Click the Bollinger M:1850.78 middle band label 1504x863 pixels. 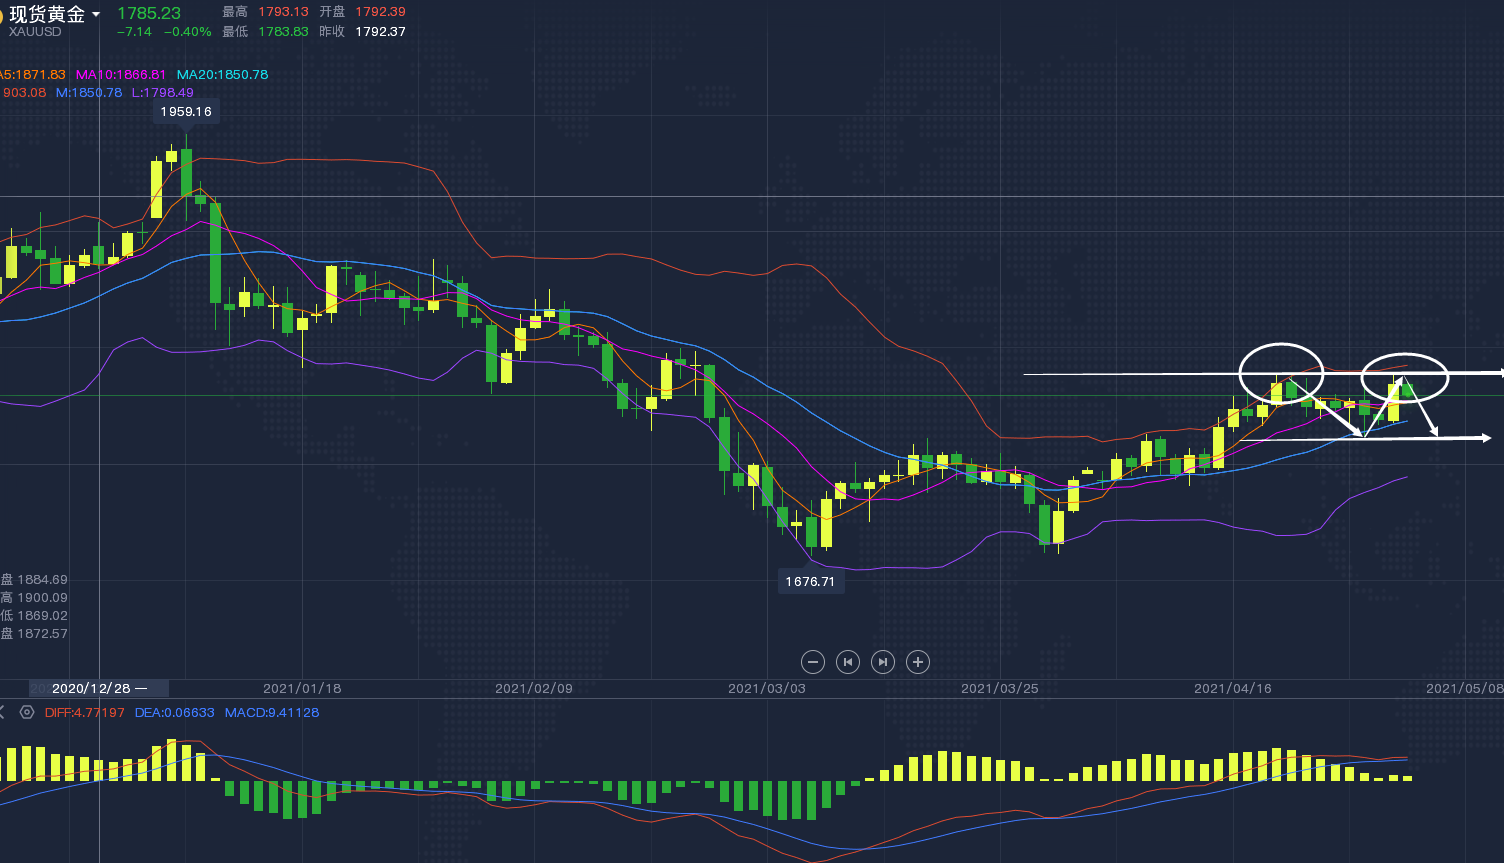(x=89, y=93)
